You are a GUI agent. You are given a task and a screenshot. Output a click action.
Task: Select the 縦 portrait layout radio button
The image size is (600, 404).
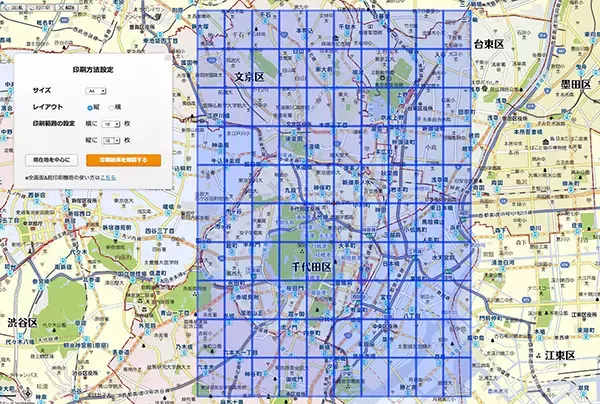(90, 108)
